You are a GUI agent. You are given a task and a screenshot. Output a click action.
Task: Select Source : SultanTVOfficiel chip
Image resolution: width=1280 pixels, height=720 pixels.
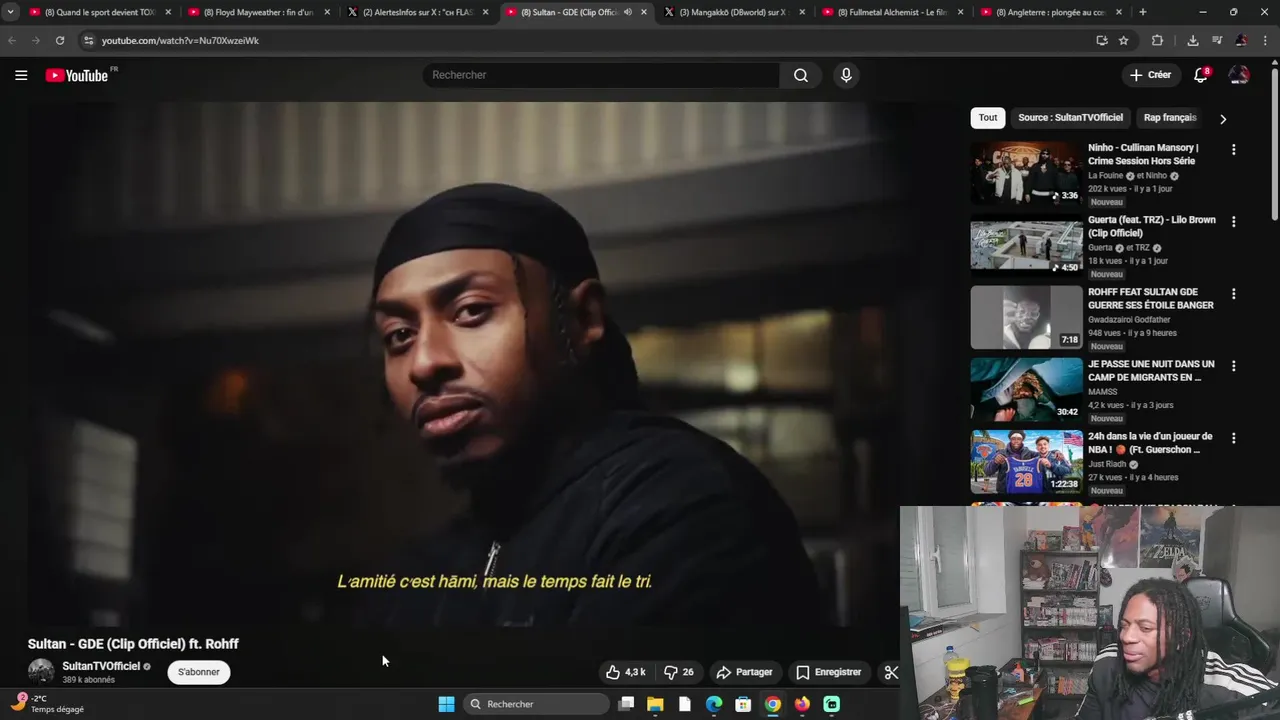[x=1070, y=117]
